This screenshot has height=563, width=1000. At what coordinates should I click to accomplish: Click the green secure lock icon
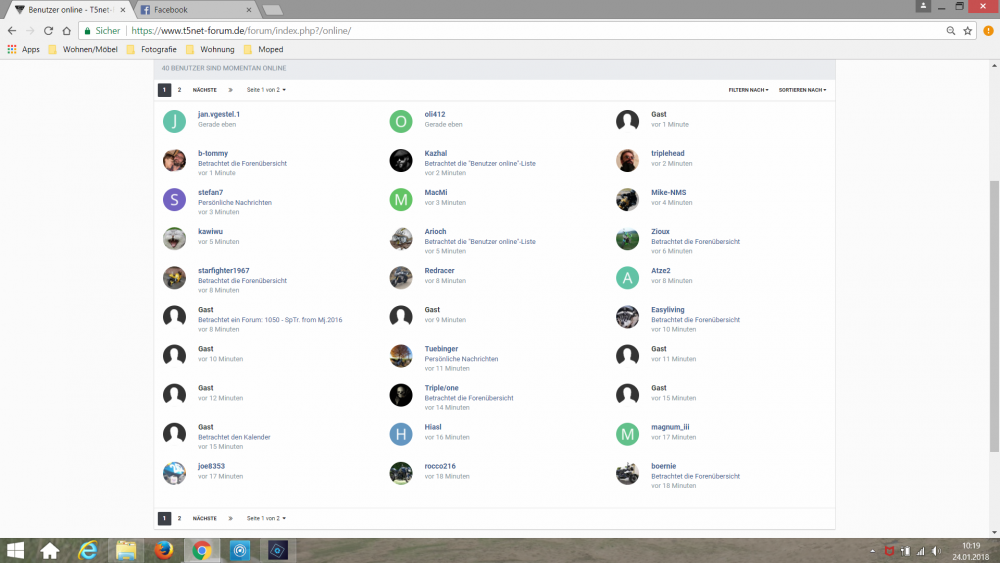coord(87,31)
